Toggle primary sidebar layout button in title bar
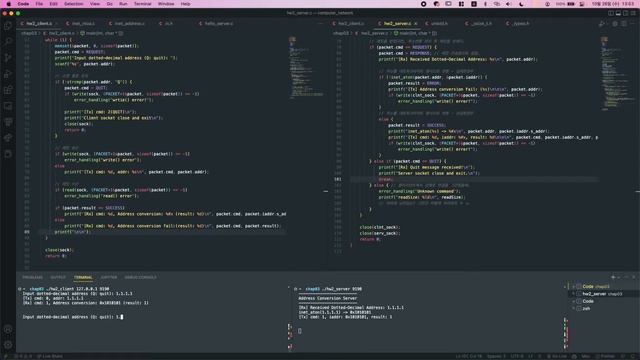 point(611,13)
